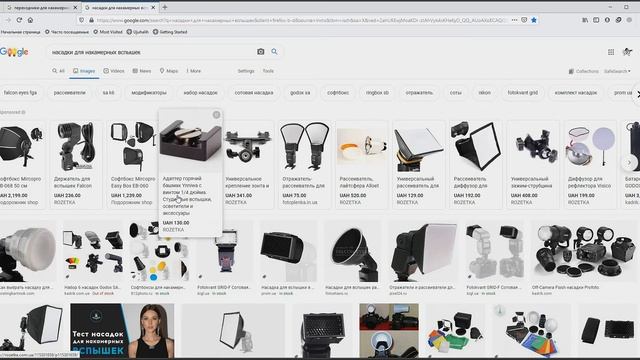Switch to the Videos tab
Image resolution: width=640 pixels, height=360 pixels.
(114, 71)
